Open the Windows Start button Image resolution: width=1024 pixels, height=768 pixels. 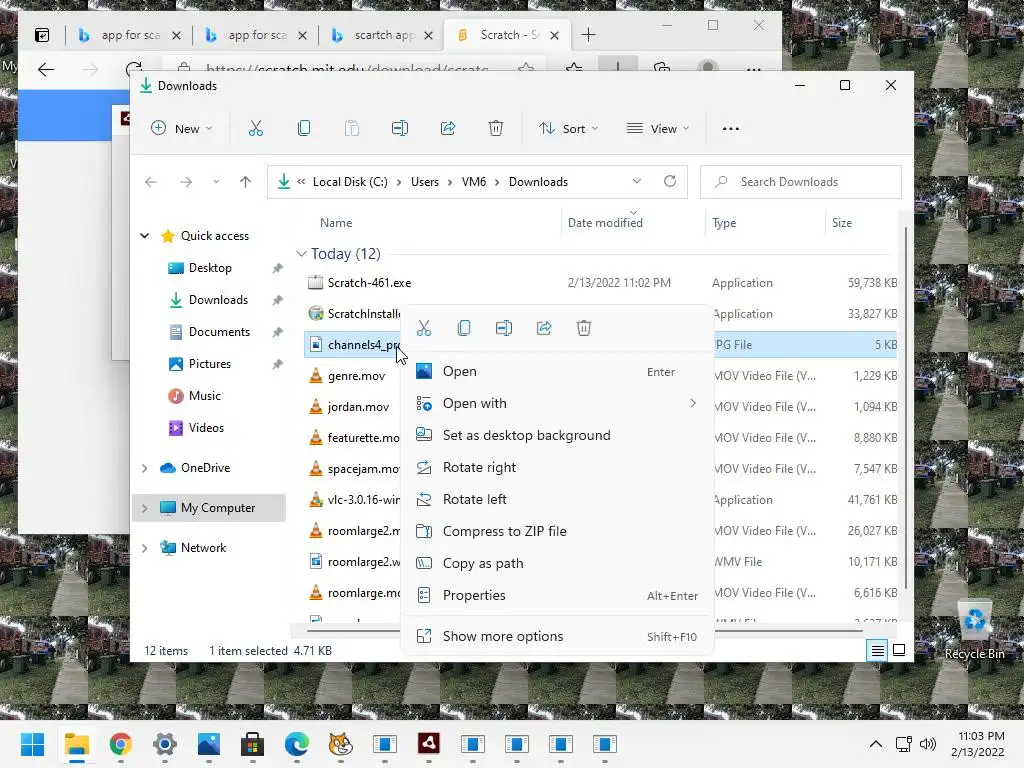32,744
